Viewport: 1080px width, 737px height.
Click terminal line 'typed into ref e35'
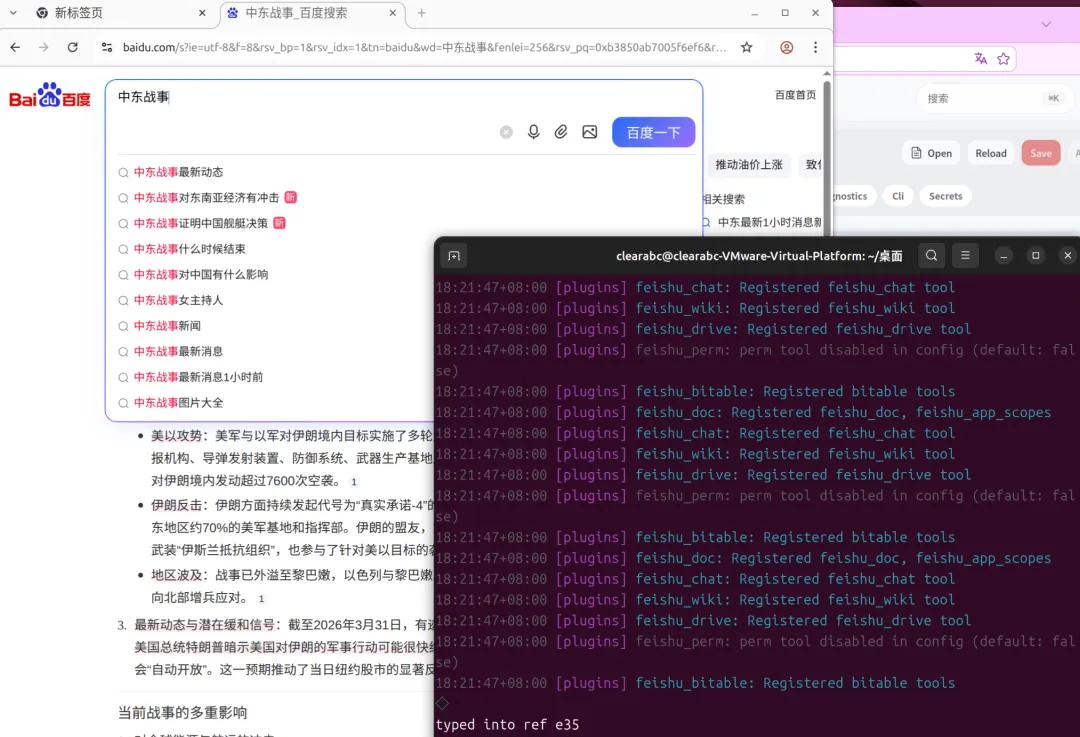[507, 725]
